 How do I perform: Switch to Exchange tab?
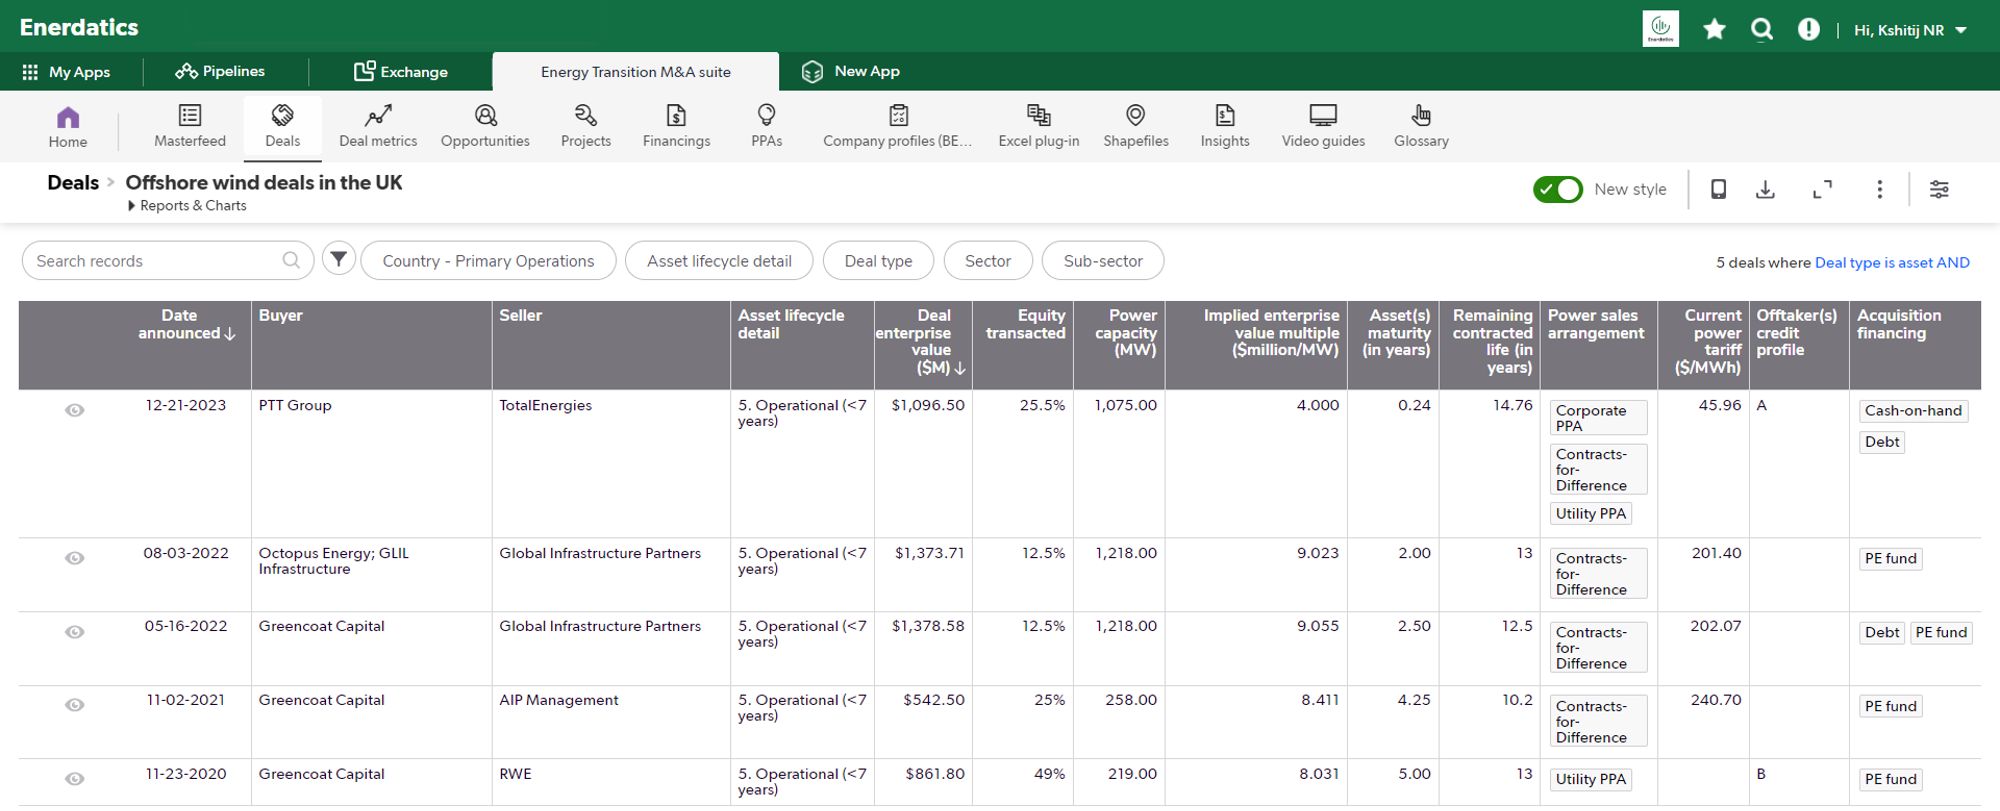[x=401, y=71]
